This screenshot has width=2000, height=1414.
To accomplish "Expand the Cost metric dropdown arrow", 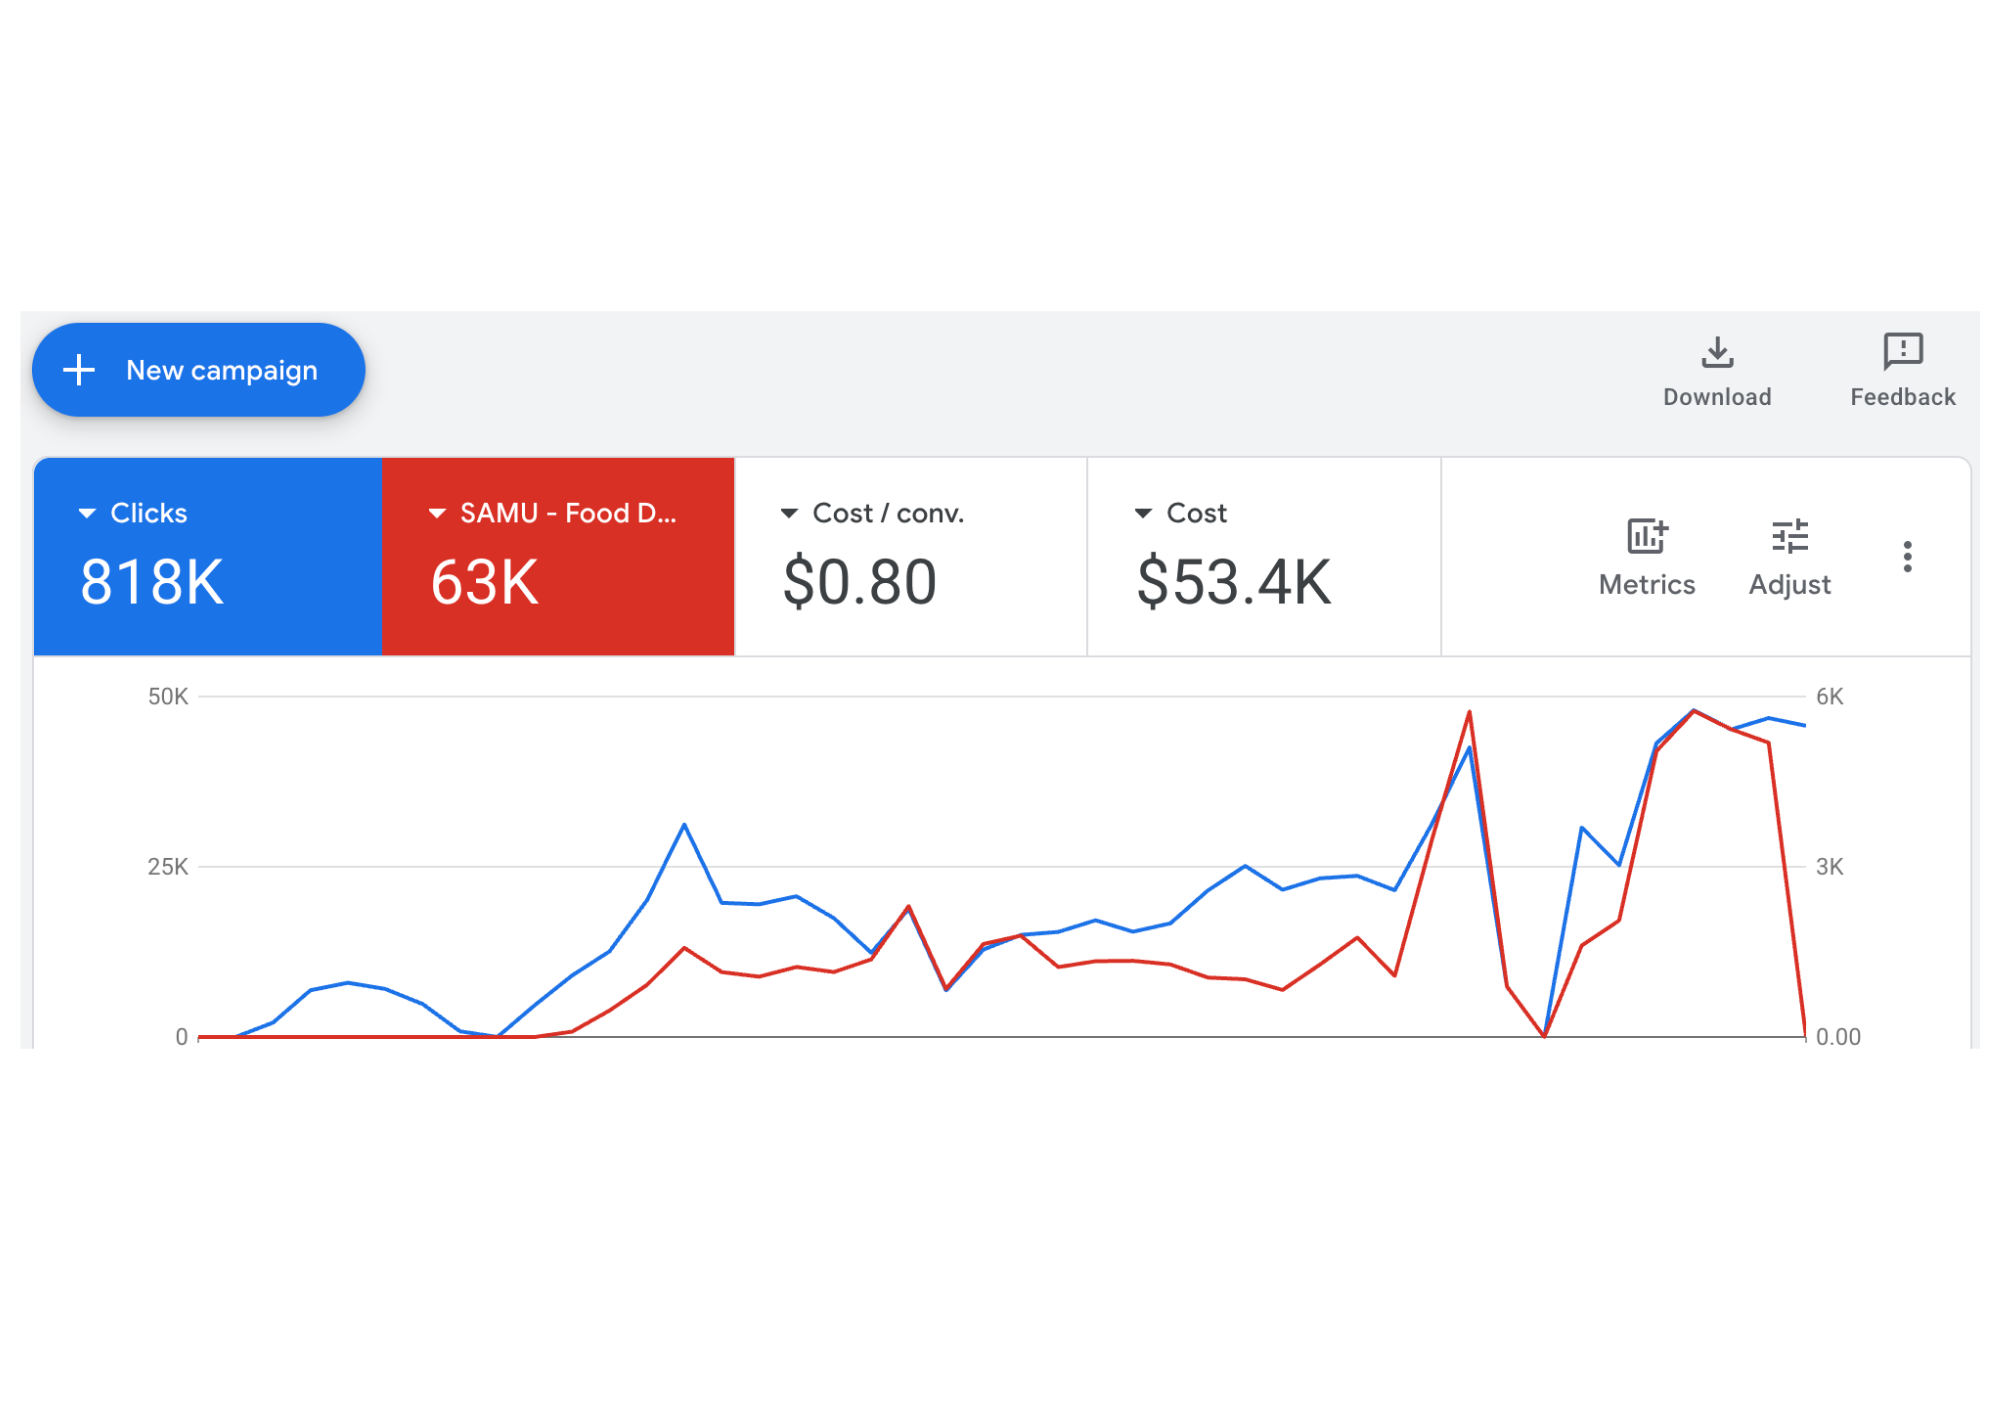I will tap(1143, 513).
